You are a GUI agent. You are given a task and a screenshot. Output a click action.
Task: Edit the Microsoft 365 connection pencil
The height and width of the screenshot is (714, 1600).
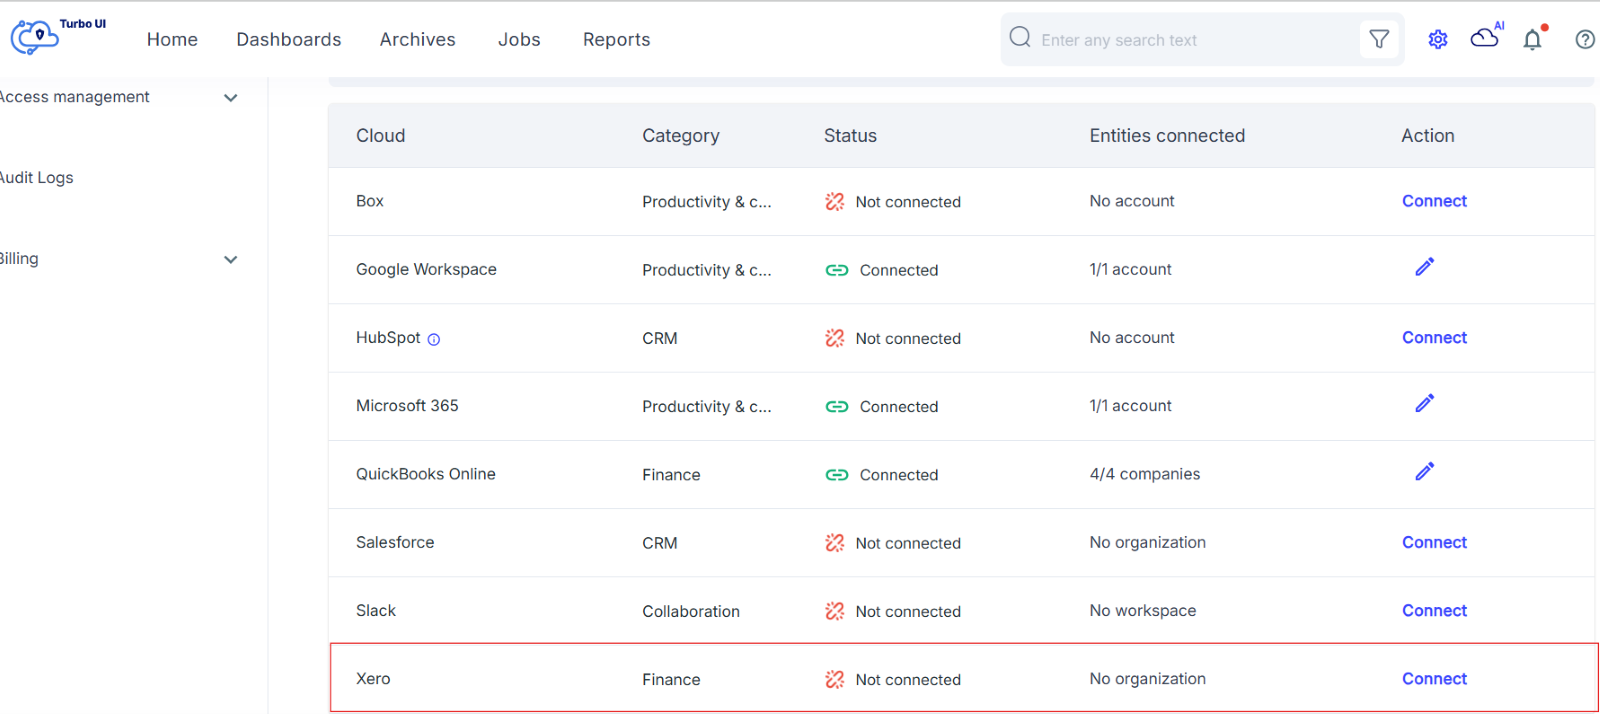click(x=1425, y=403)
